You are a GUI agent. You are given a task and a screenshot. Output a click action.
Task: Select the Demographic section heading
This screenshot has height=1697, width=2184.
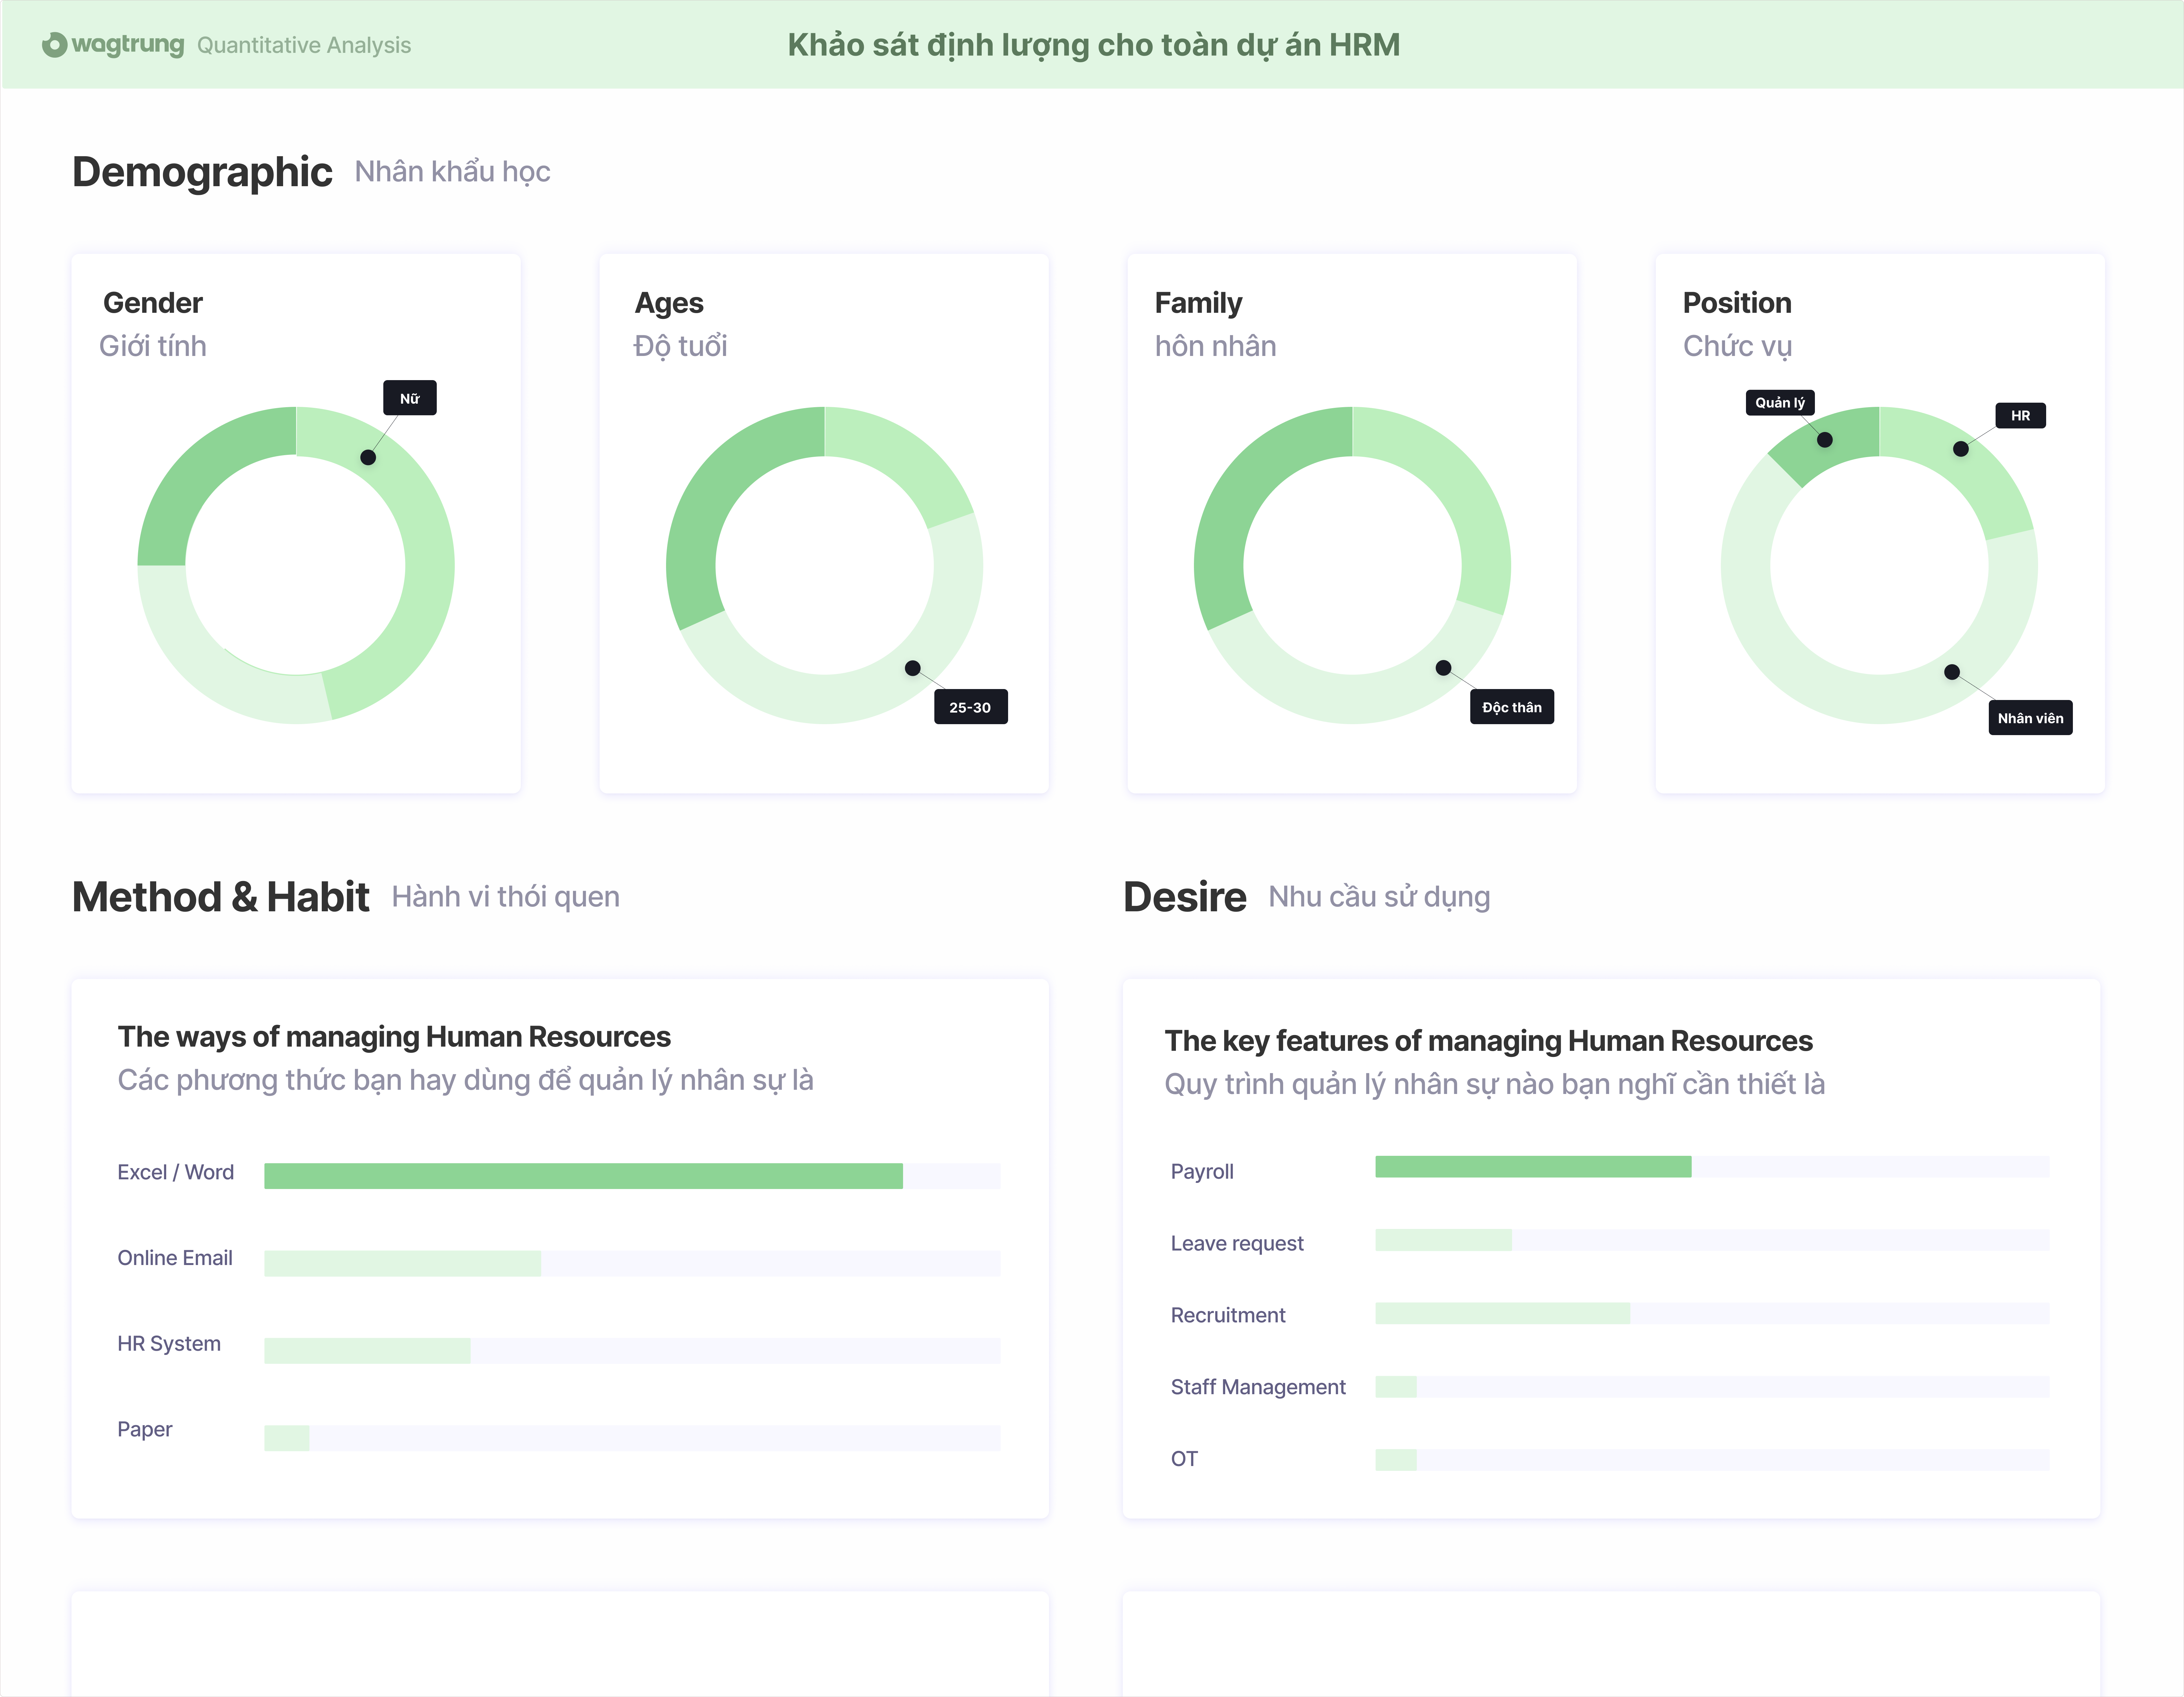pyautogui.click(x=202, y=172)
